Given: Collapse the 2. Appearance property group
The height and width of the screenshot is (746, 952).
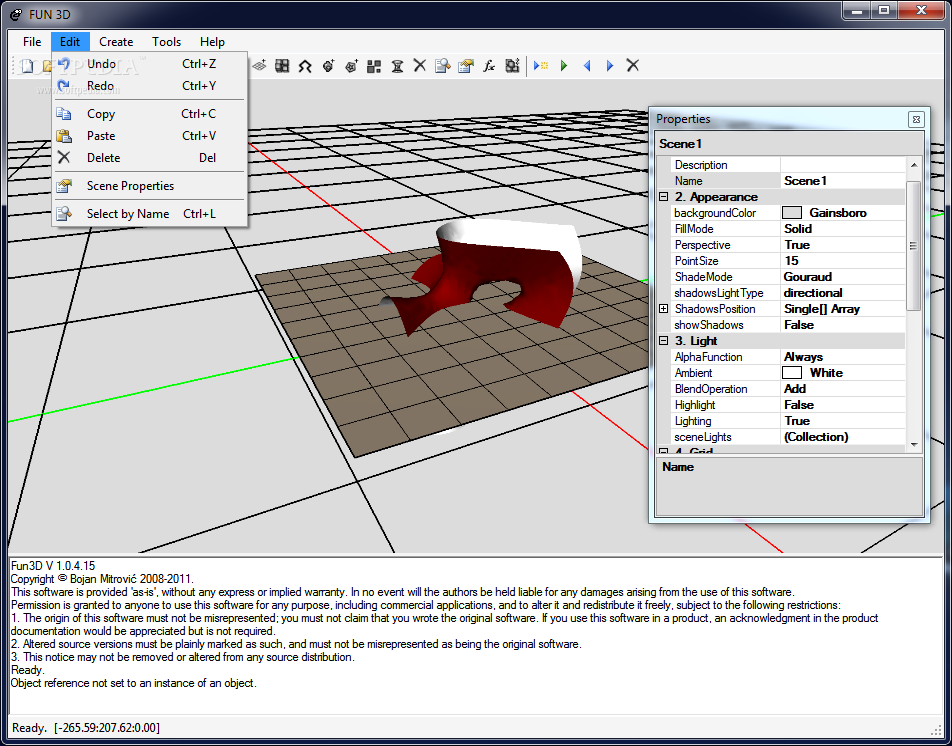Looking at the screenshot, I should point(664,197).
